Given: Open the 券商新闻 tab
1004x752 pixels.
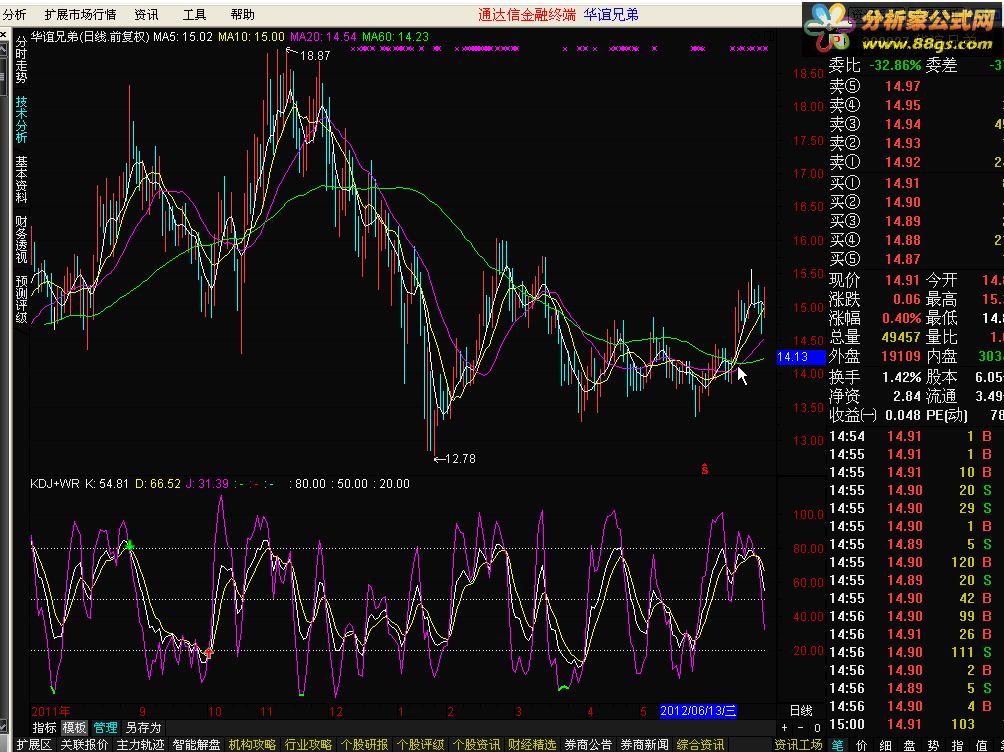Looking at the screenshot, I should [x=644, y=744].
